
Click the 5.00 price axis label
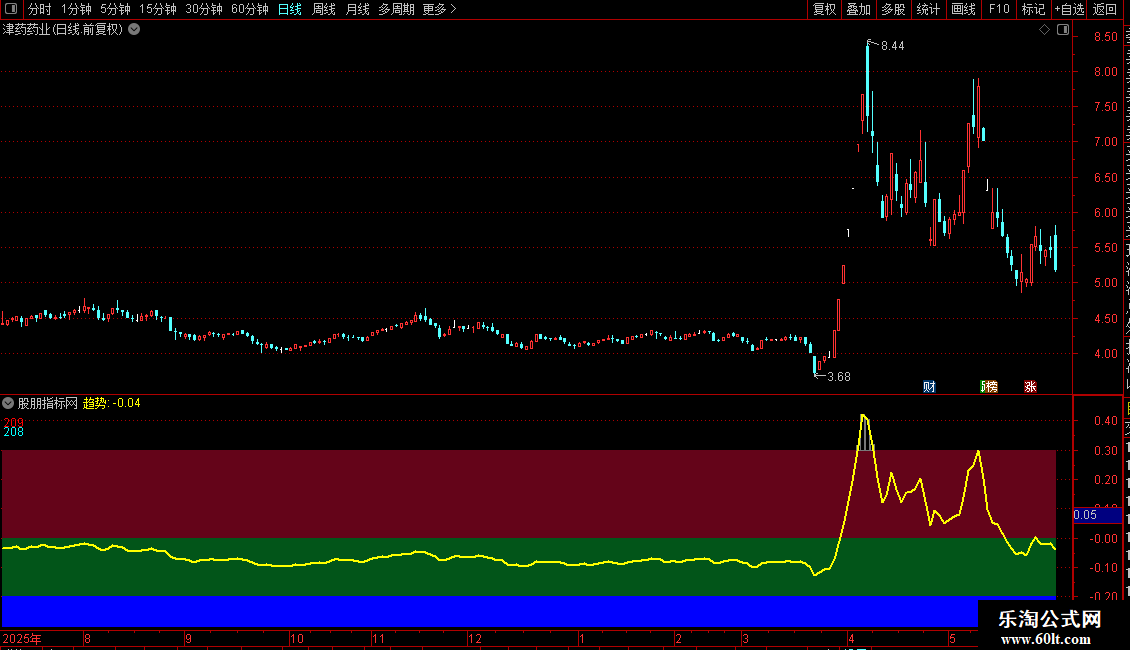[1105, 283]
